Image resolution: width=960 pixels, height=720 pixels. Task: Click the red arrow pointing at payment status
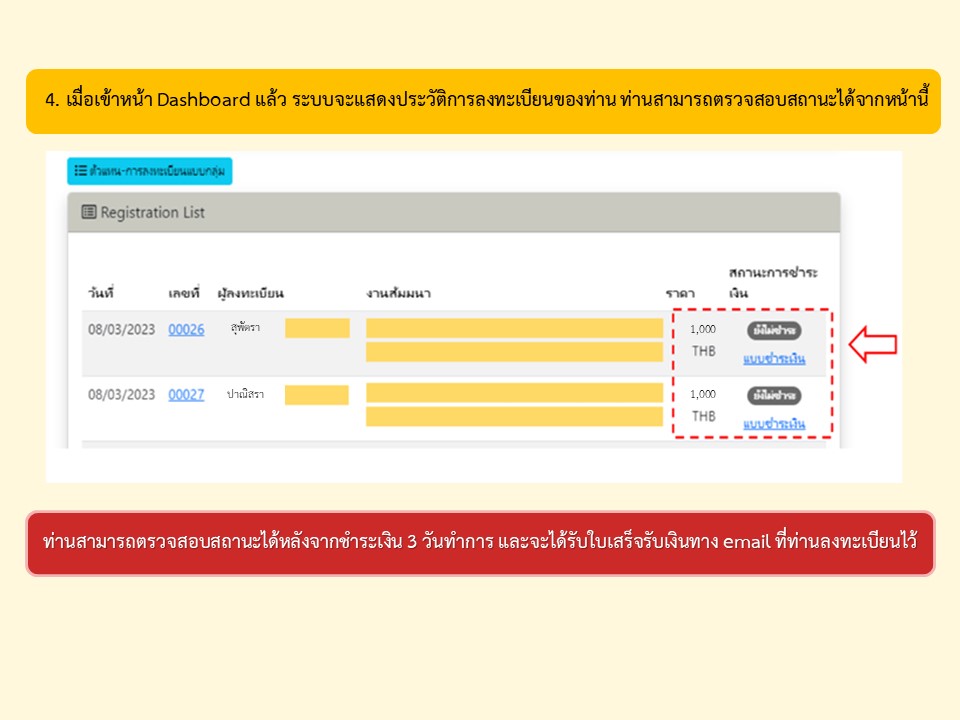(x=872, y=345)
